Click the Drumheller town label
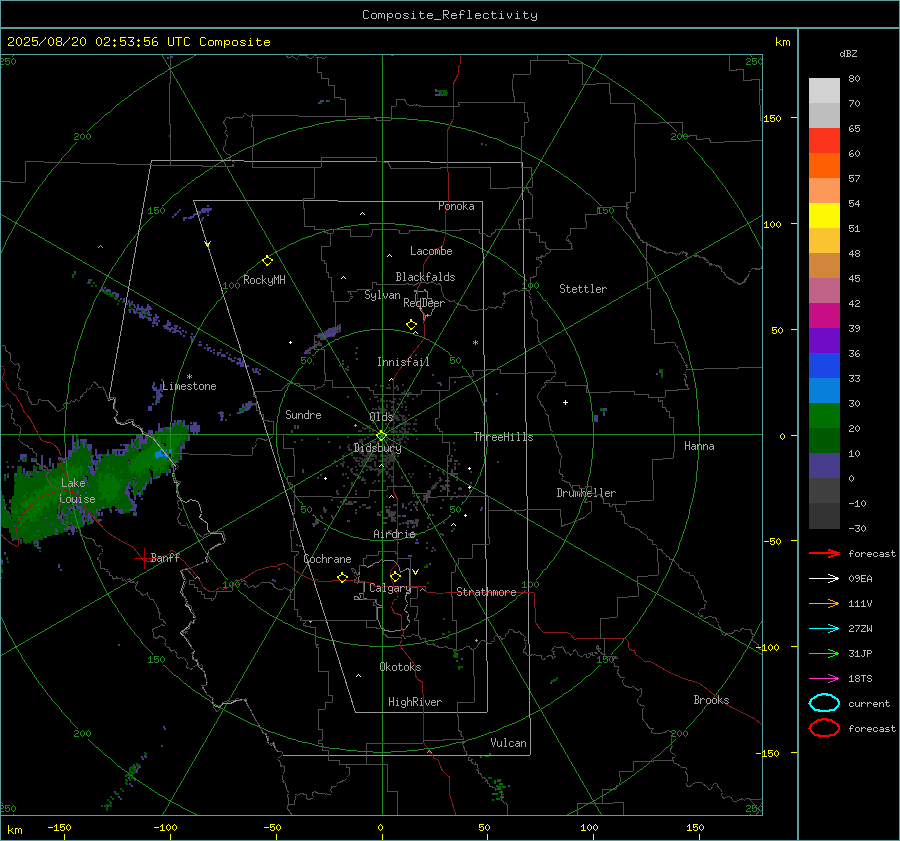Image resolution: width=900 pixels, height=841 pixels. 586,493
